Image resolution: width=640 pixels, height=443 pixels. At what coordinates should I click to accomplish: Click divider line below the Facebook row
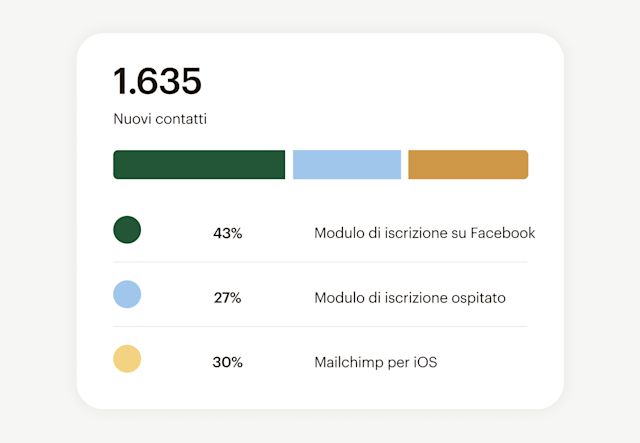[x=320, y=262]
